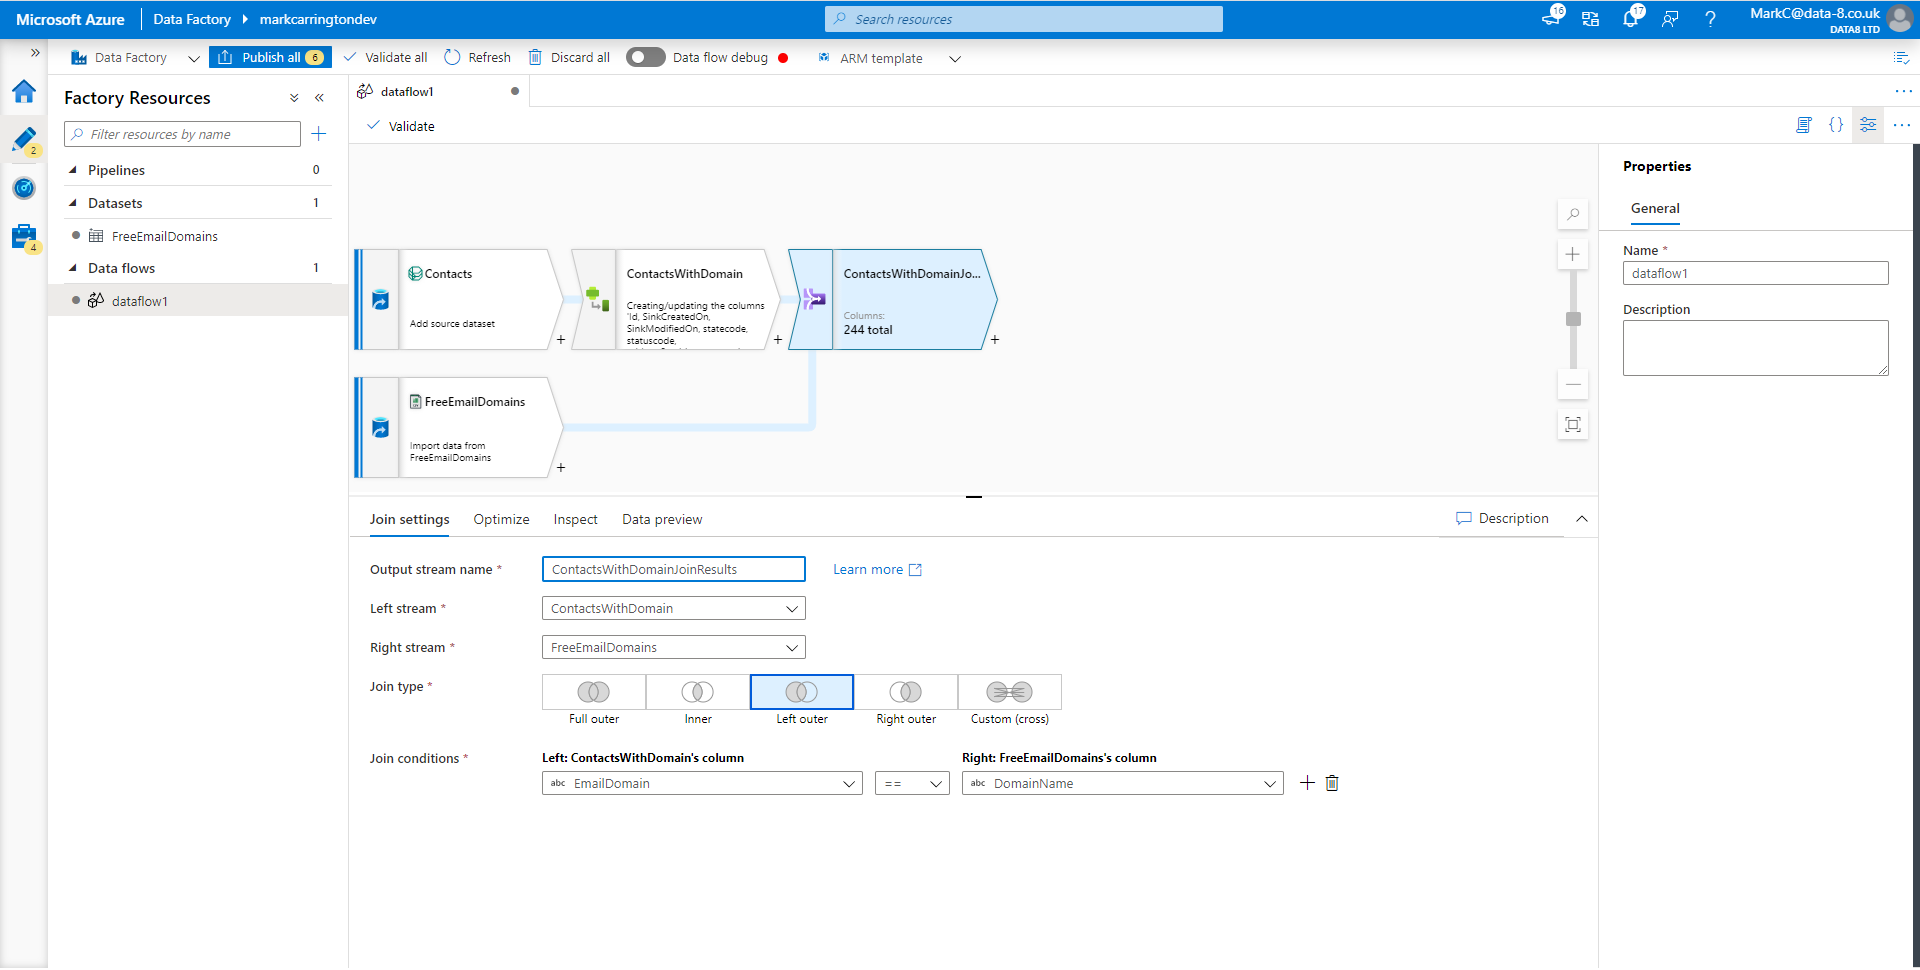Switch to the Optimize tab

[x=501, y=519]
